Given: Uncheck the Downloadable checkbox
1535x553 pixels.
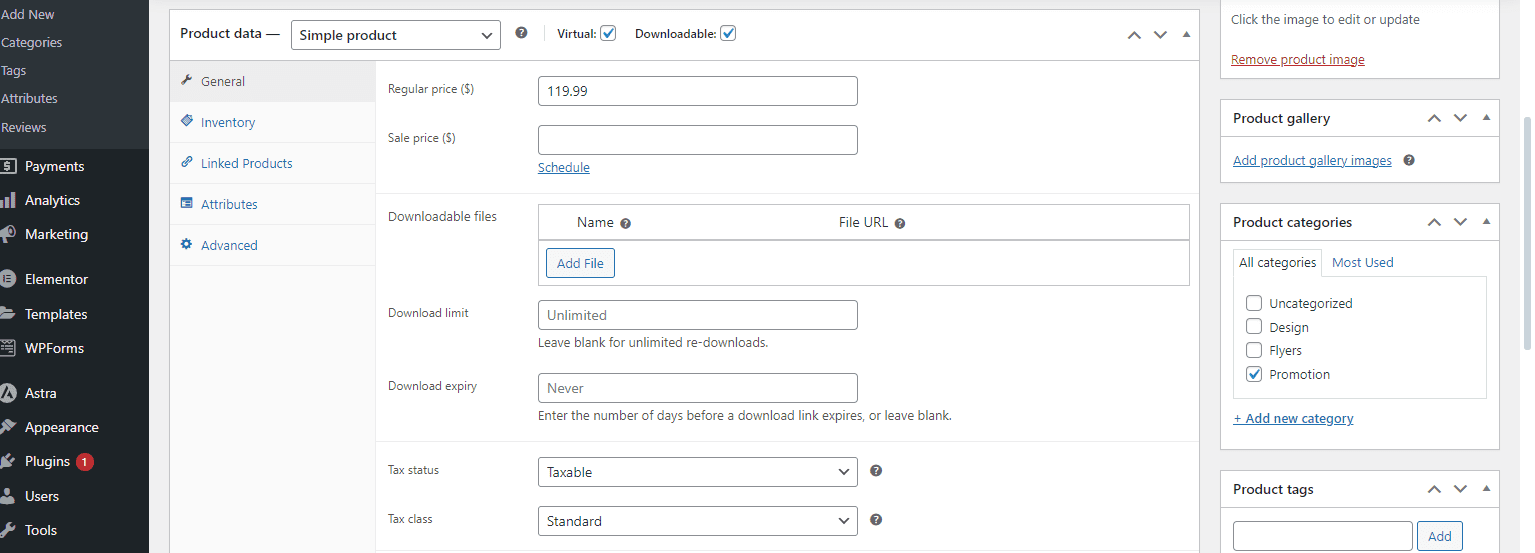Looking at the screenshot, I should pyautogui.click(x=728, y=33).
